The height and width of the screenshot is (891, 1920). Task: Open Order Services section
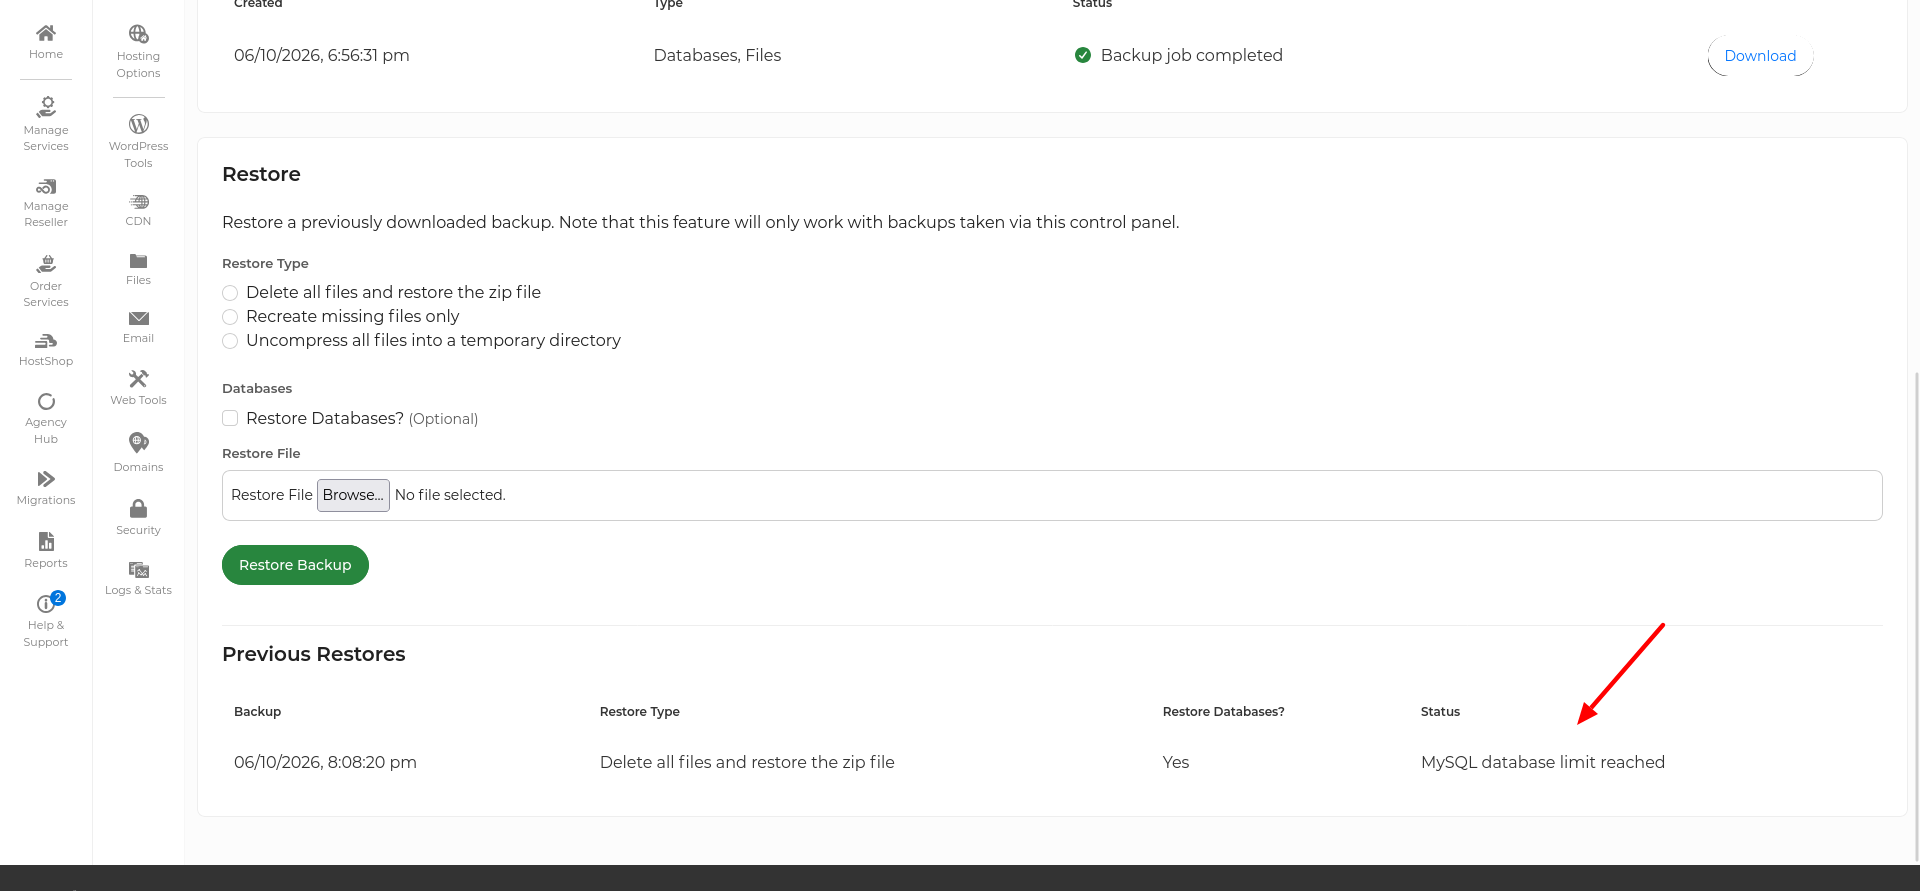[x=46, y=281]
